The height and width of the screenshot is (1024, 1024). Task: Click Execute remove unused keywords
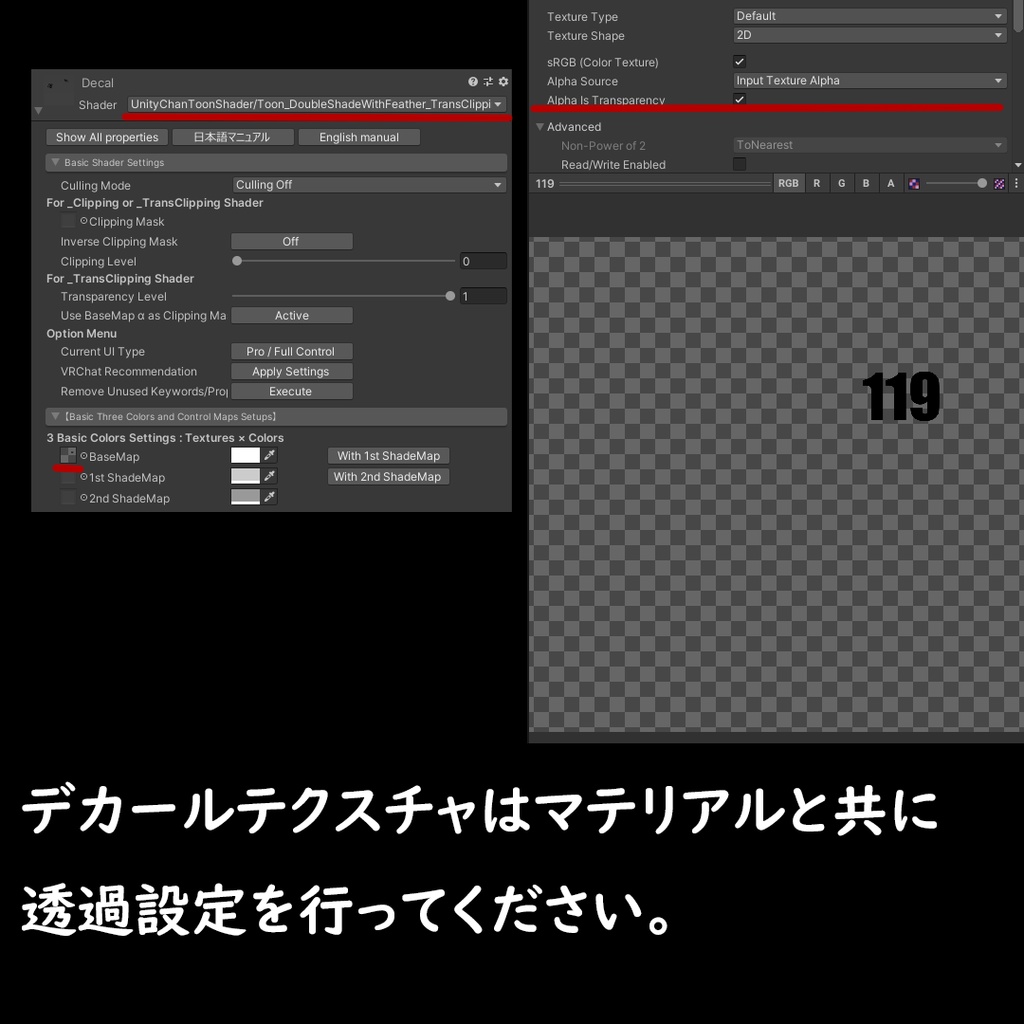tap(291, 391)
